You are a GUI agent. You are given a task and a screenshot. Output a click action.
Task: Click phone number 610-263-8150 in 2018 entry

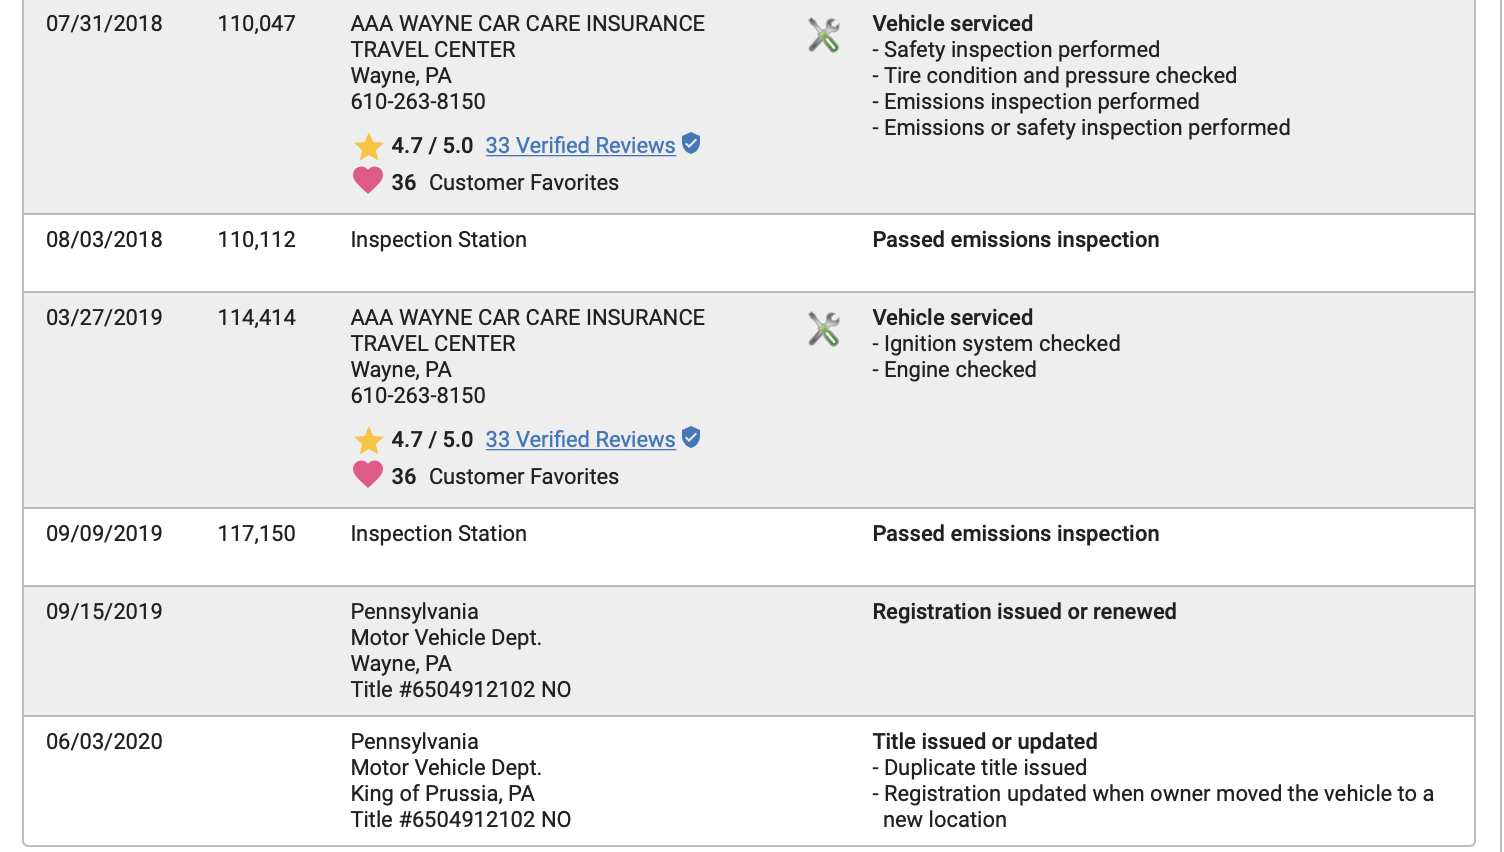click(x=418, y=102)
